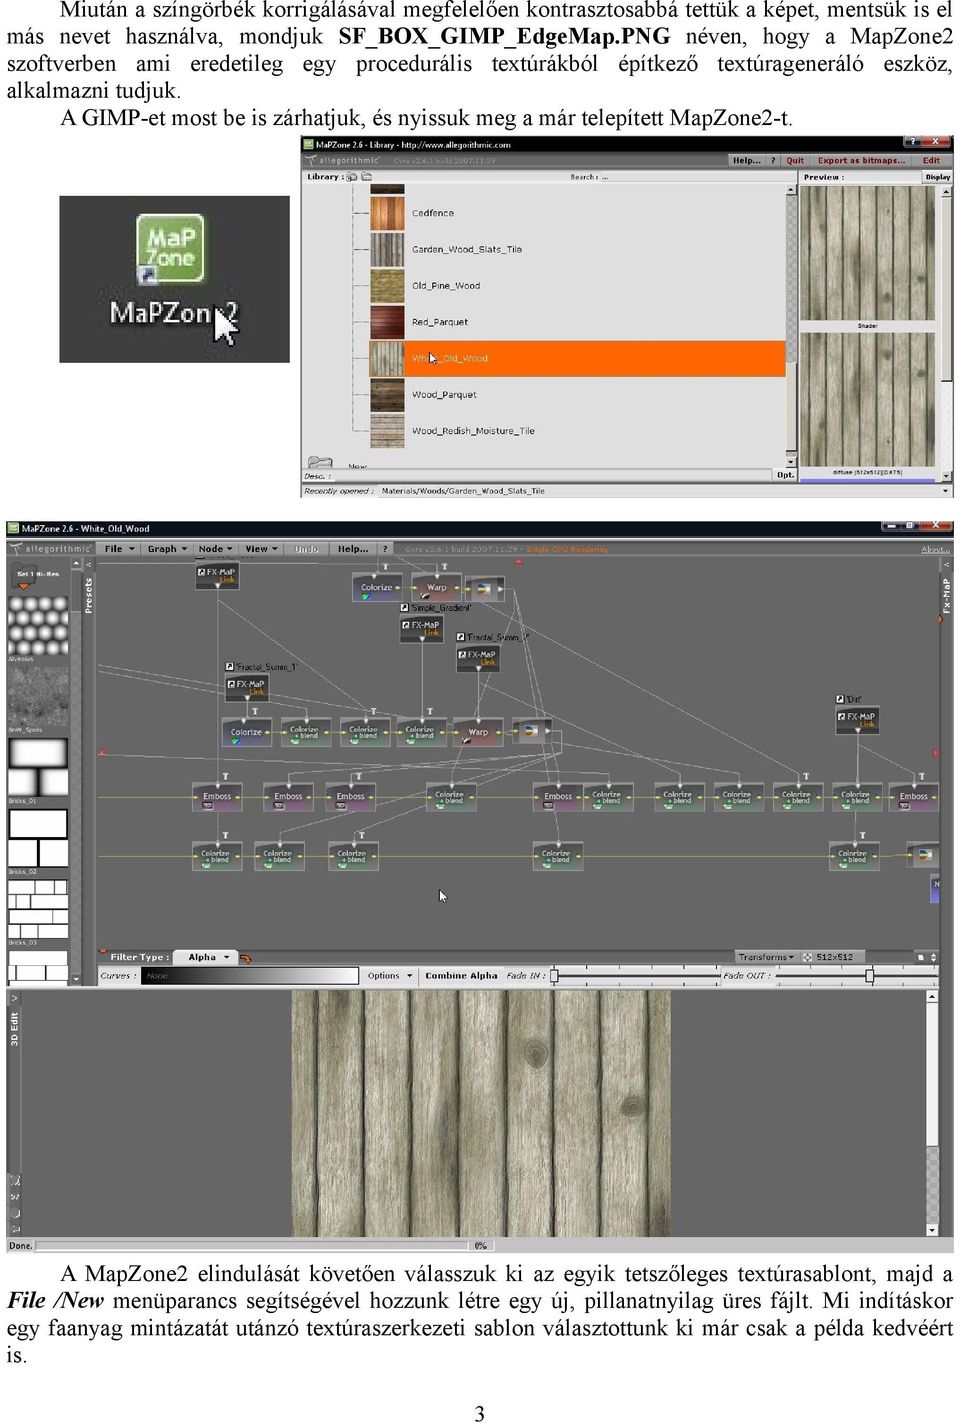Click the Help... button in Library window

pos(746,160)
